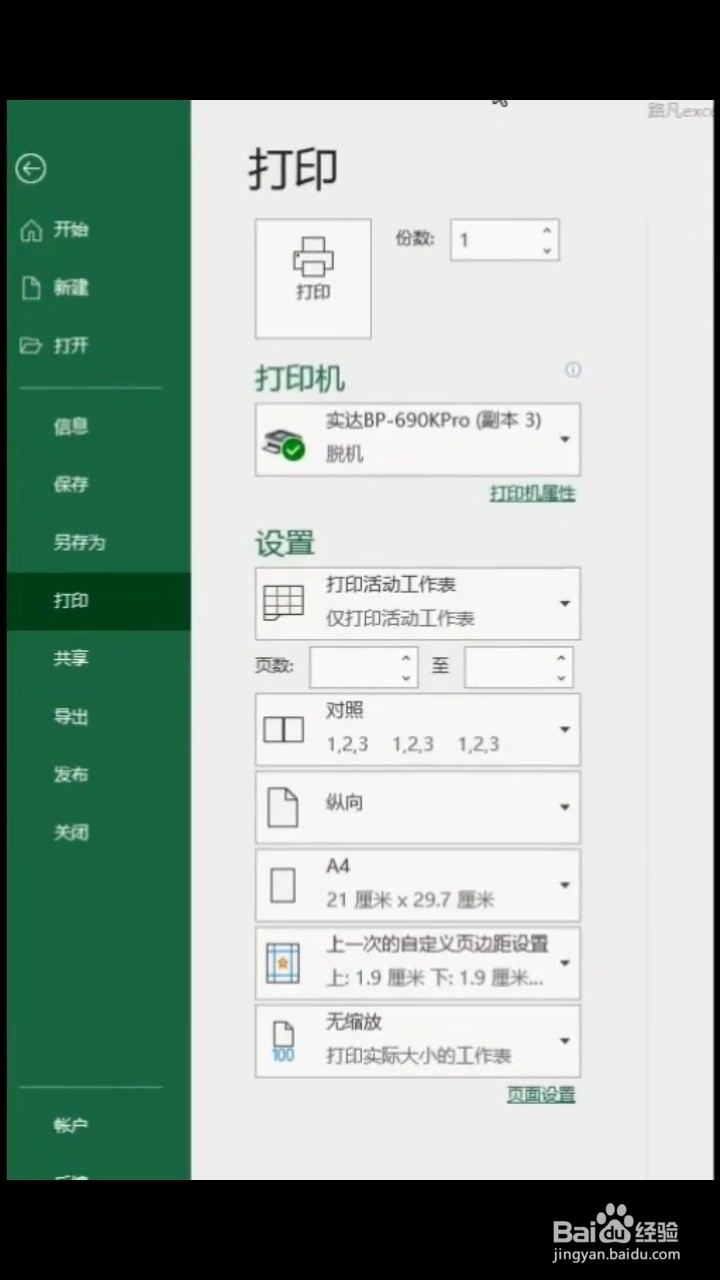Increment the 页数 start page spinner
This screenshot has height=1280, width=720.
(406, 658)
